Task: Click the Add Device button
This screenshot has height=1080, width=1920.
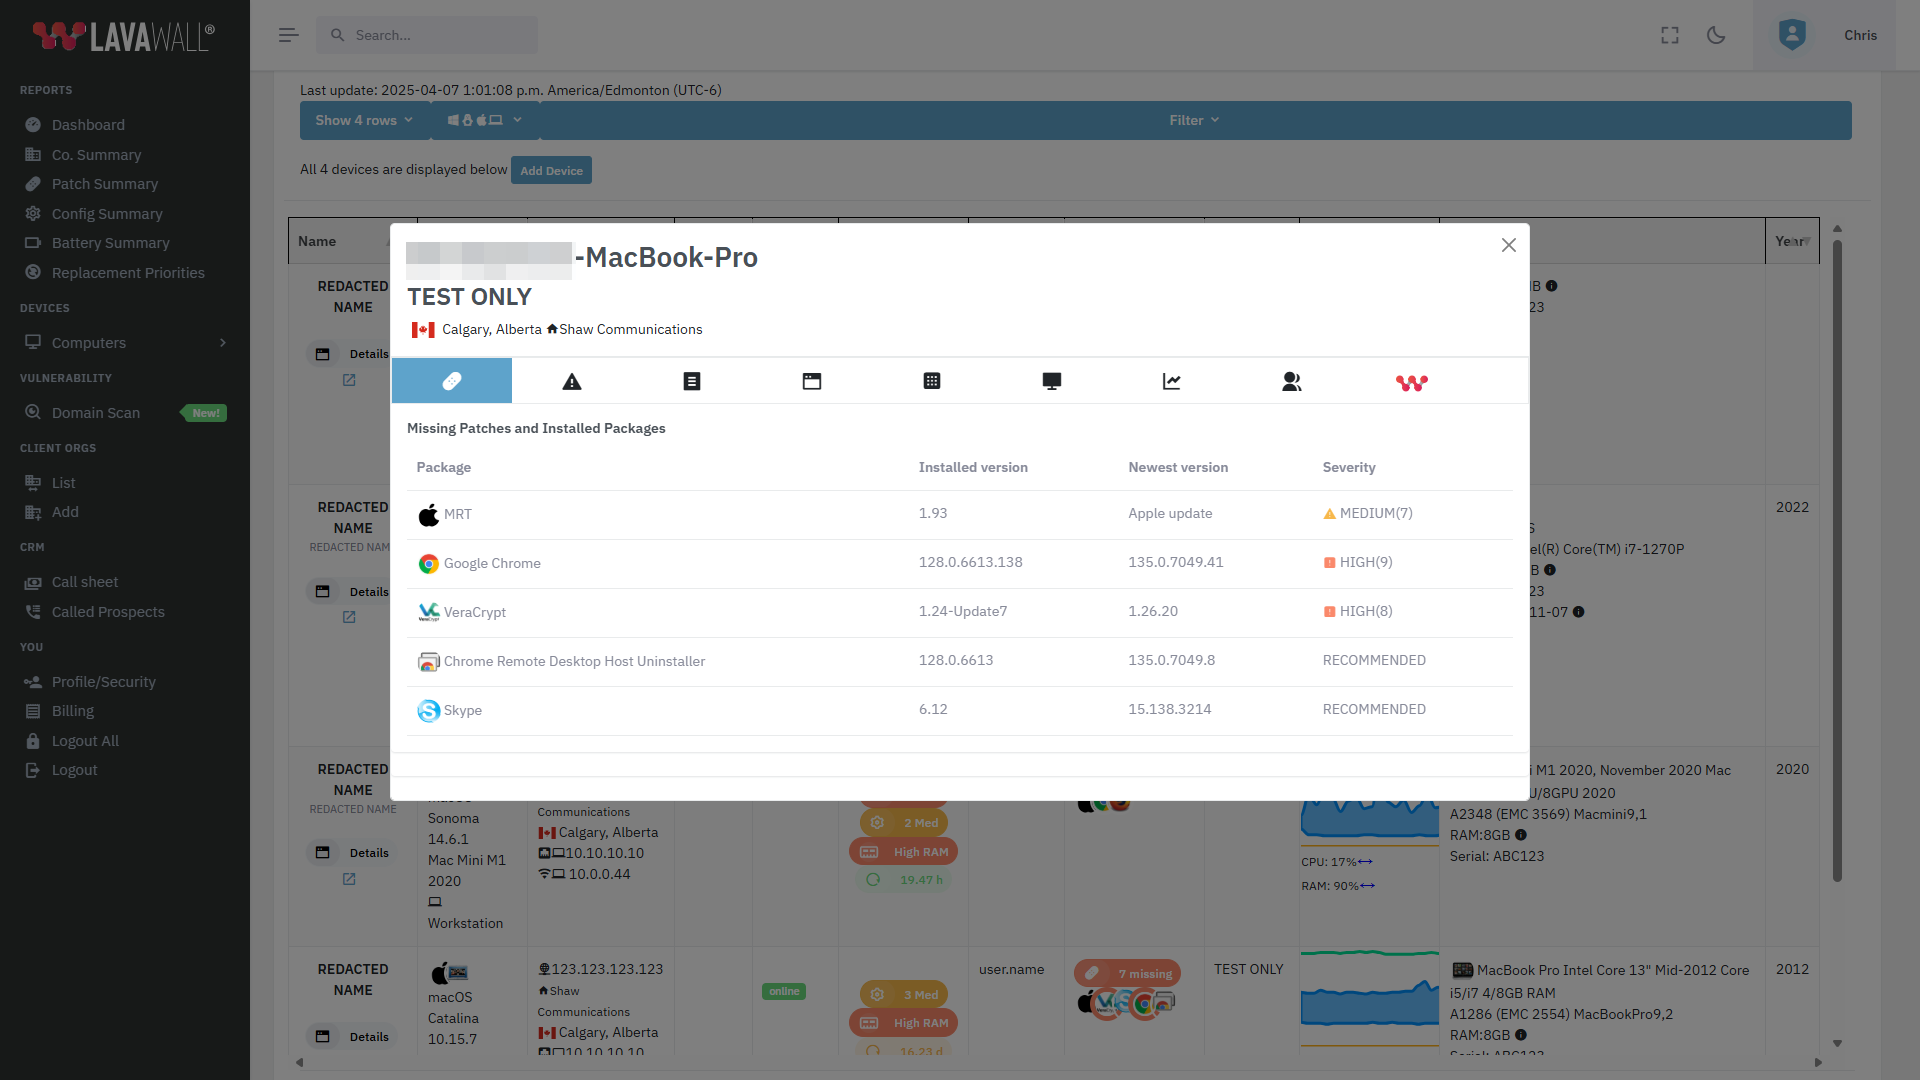Action: [x=551, y=170]
